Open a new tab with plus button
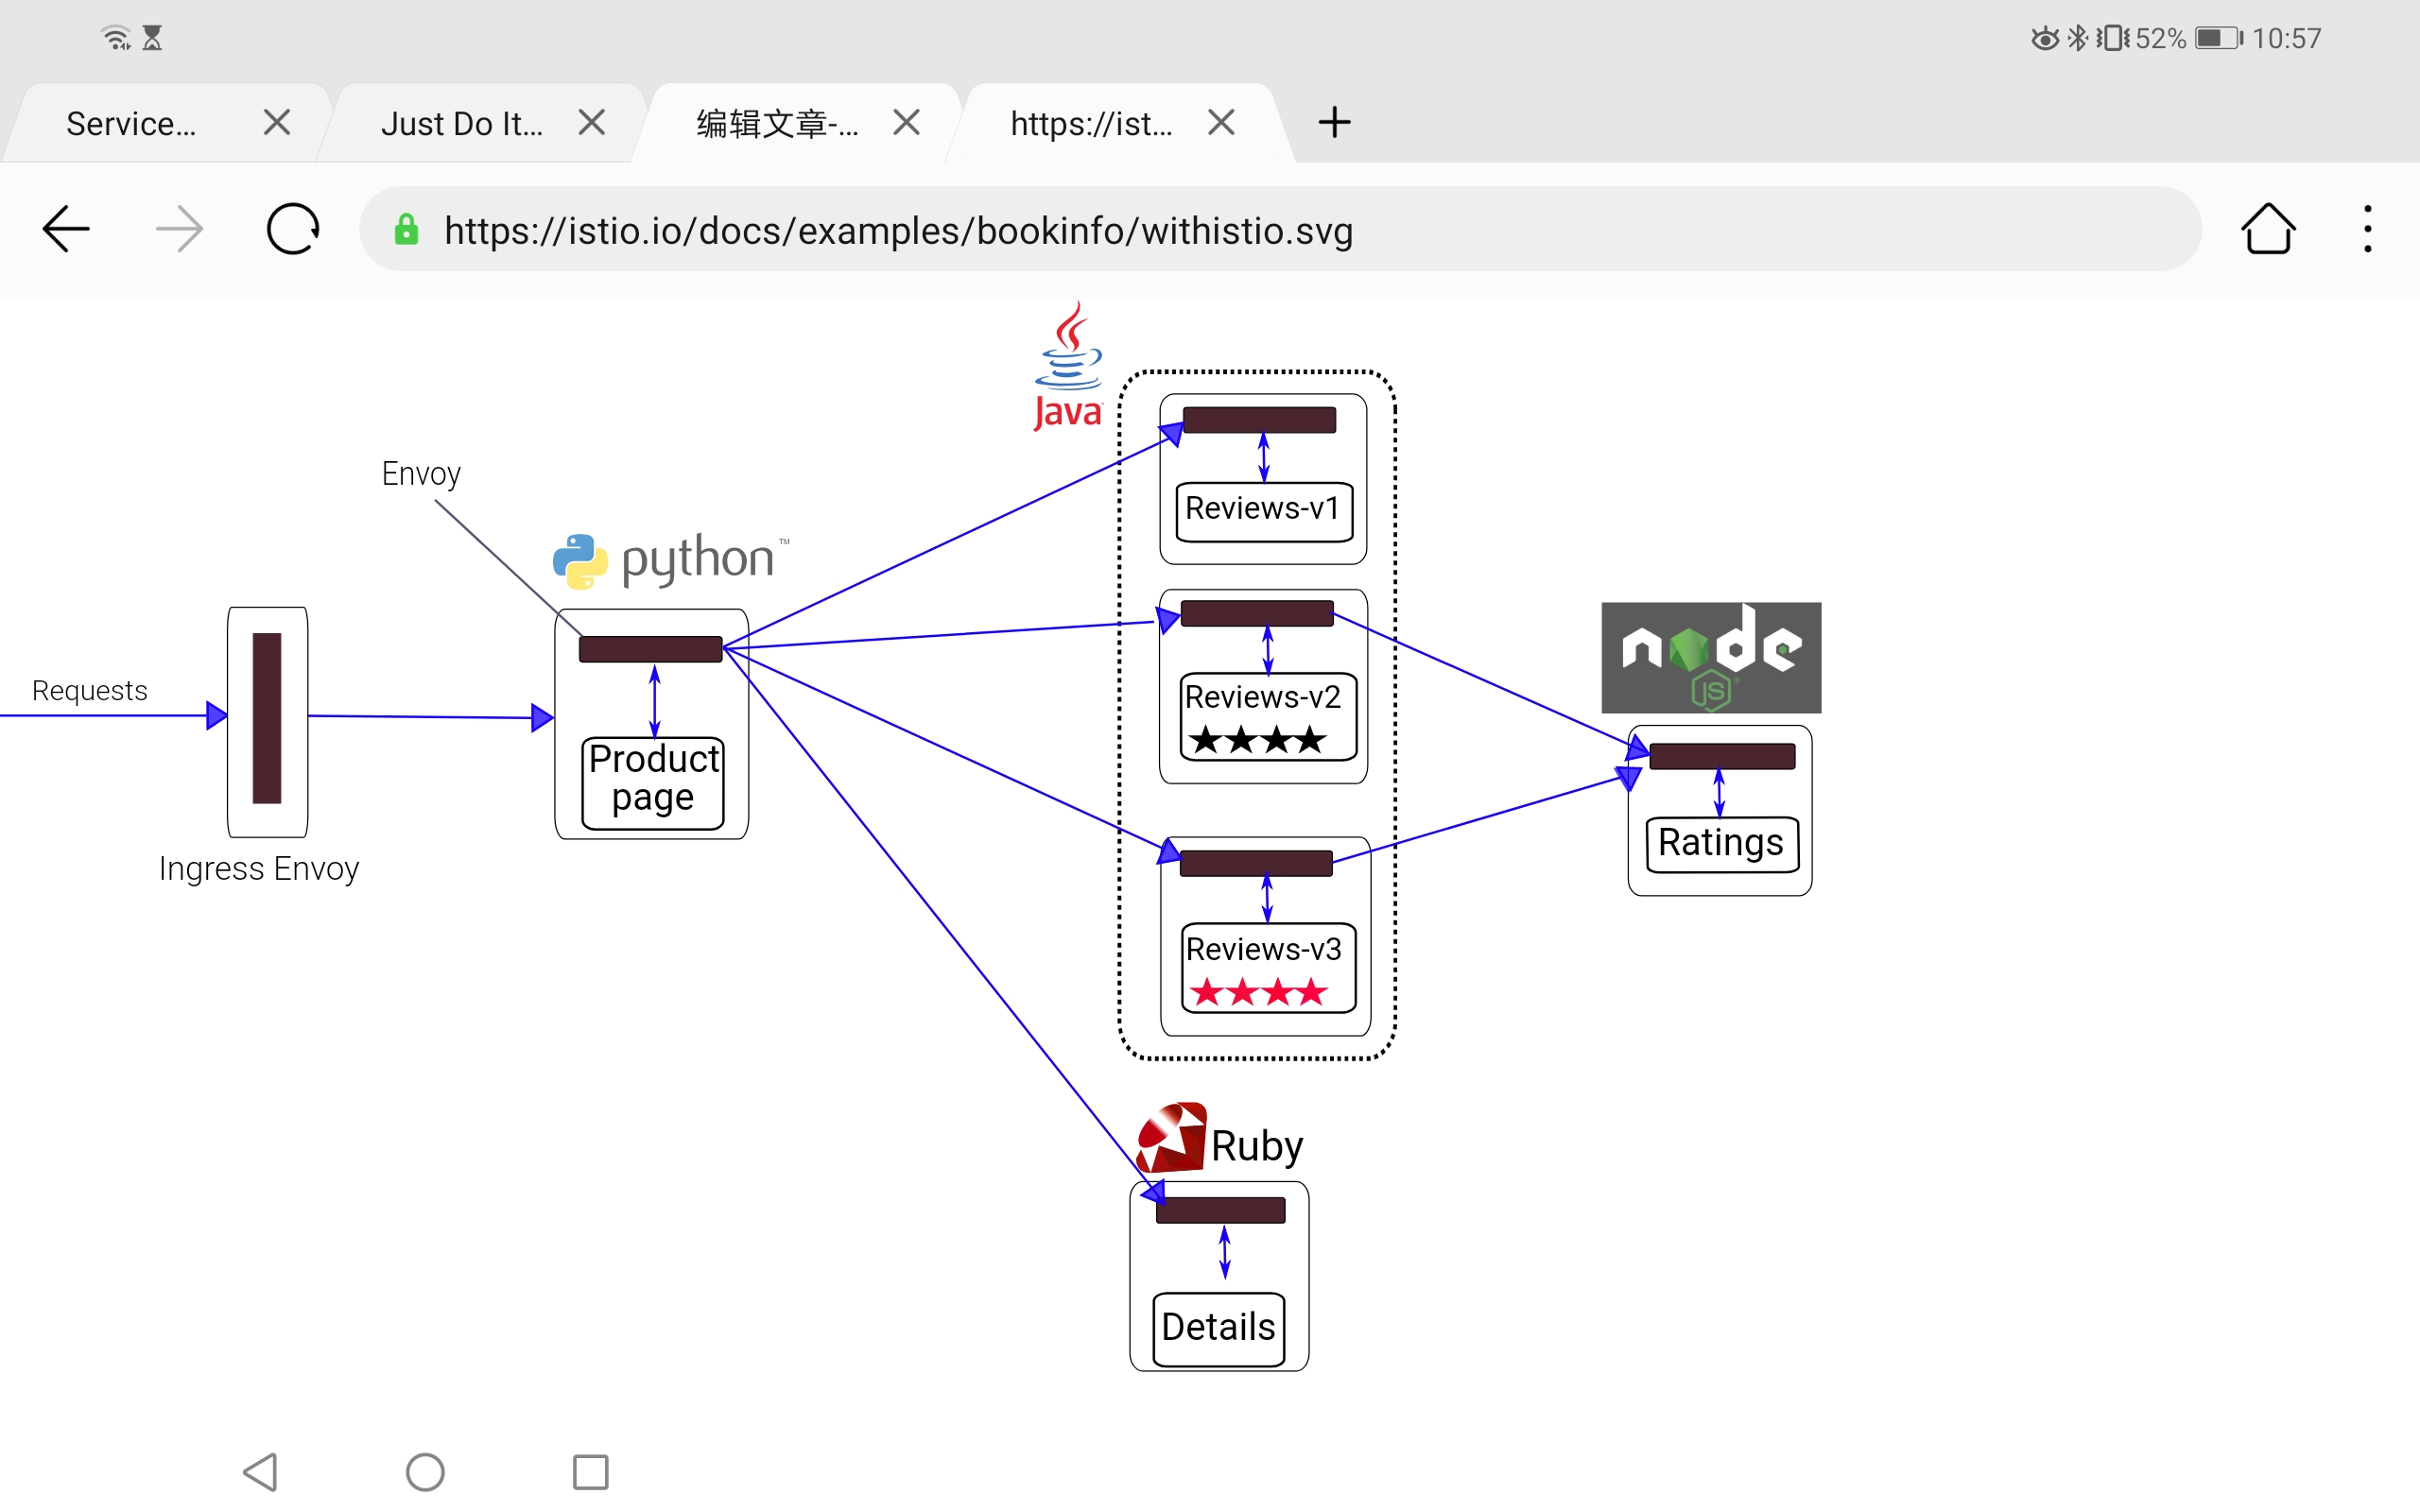 point(1334,123)
